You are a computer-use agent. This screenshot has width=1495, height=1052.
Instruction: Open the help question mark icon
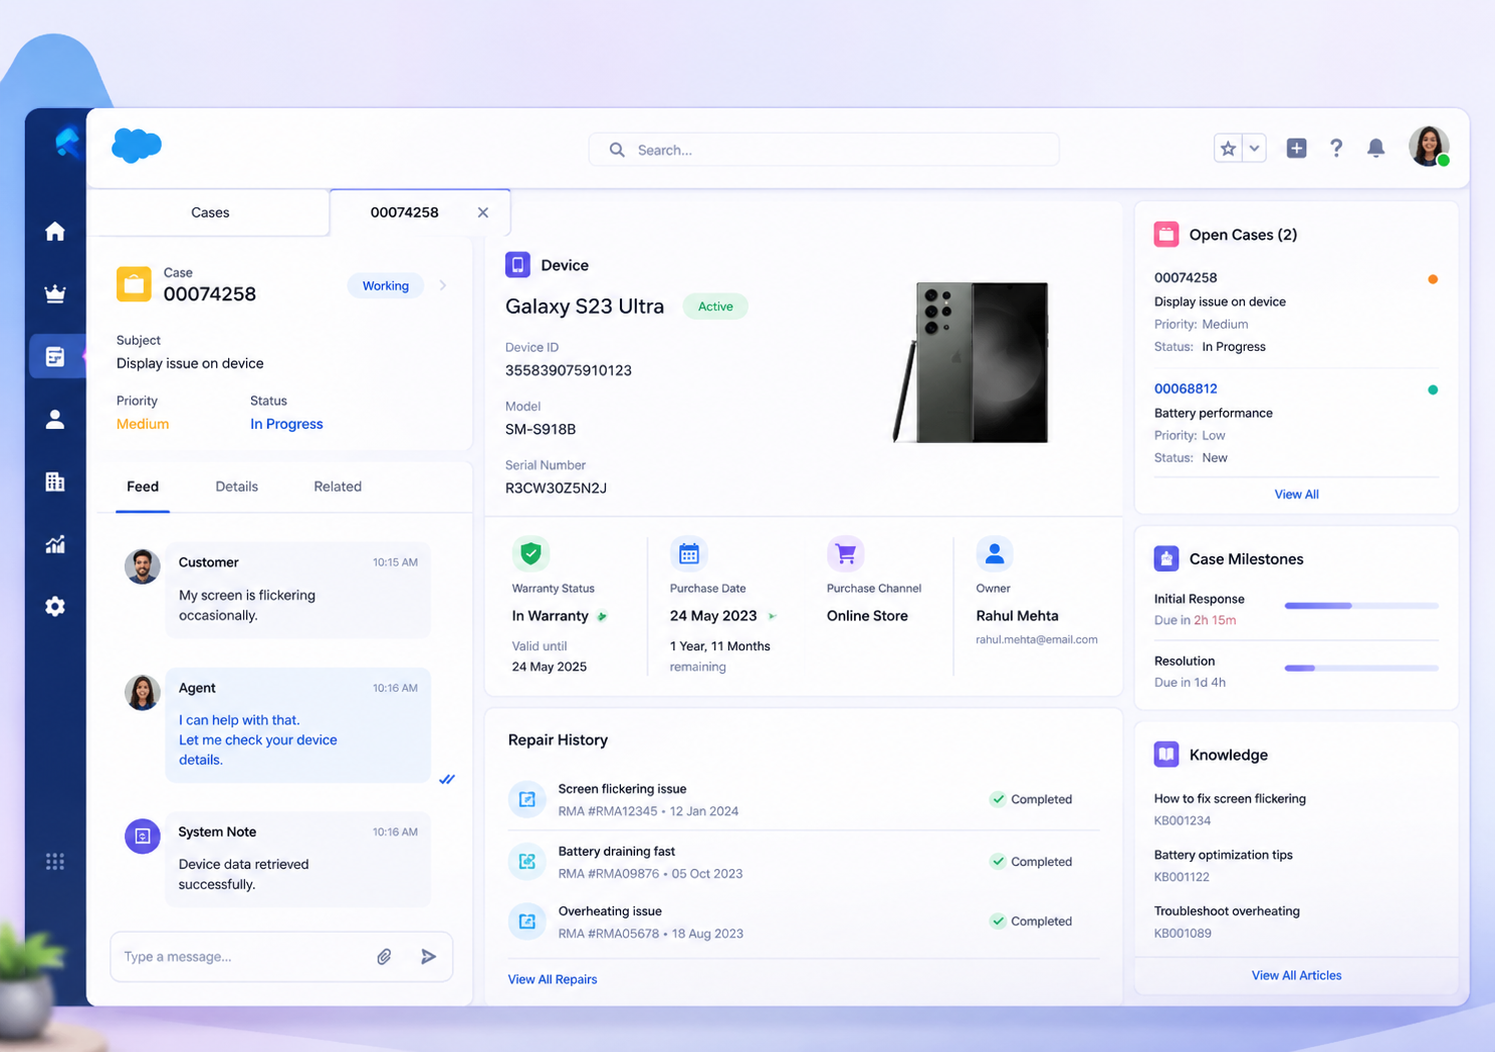click(1336, 148)
